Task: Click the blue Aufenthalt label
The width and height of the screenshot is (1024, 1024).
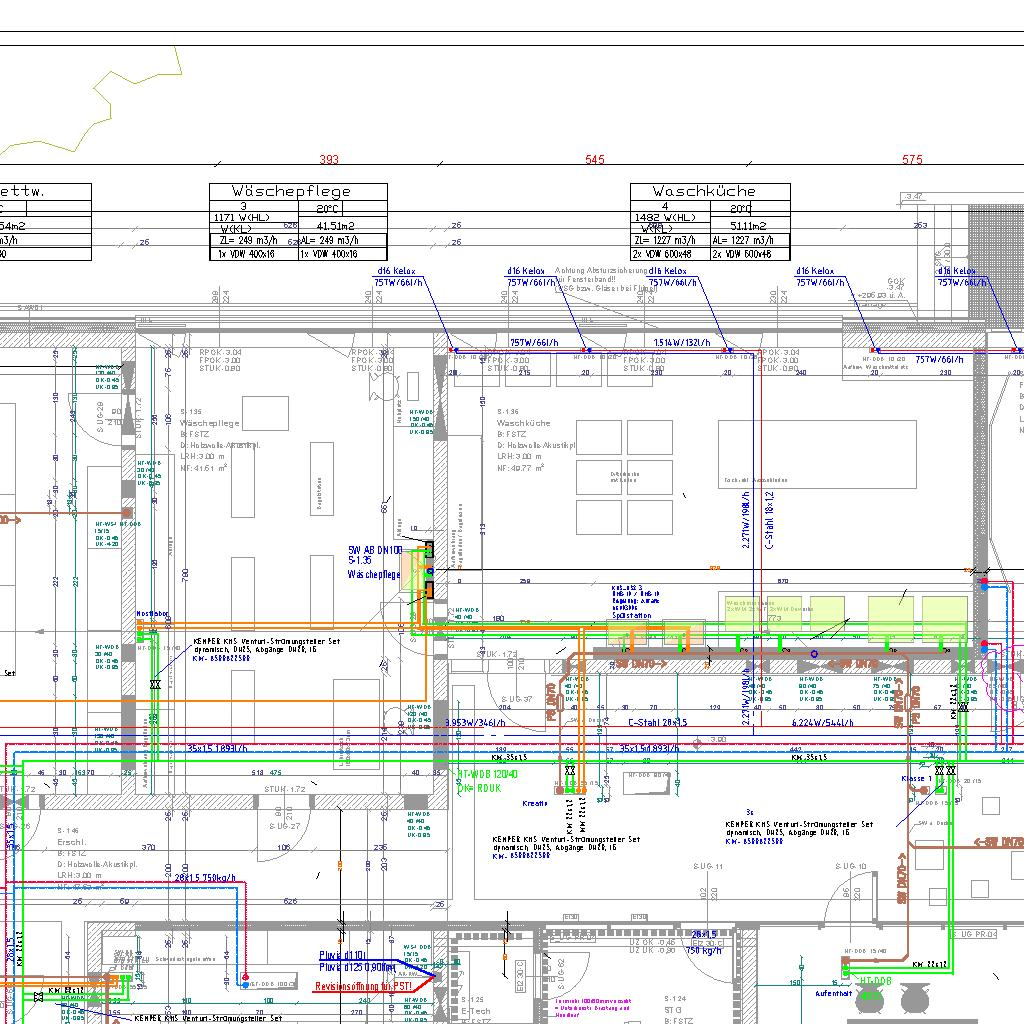Action: click(x=832, y=994)
